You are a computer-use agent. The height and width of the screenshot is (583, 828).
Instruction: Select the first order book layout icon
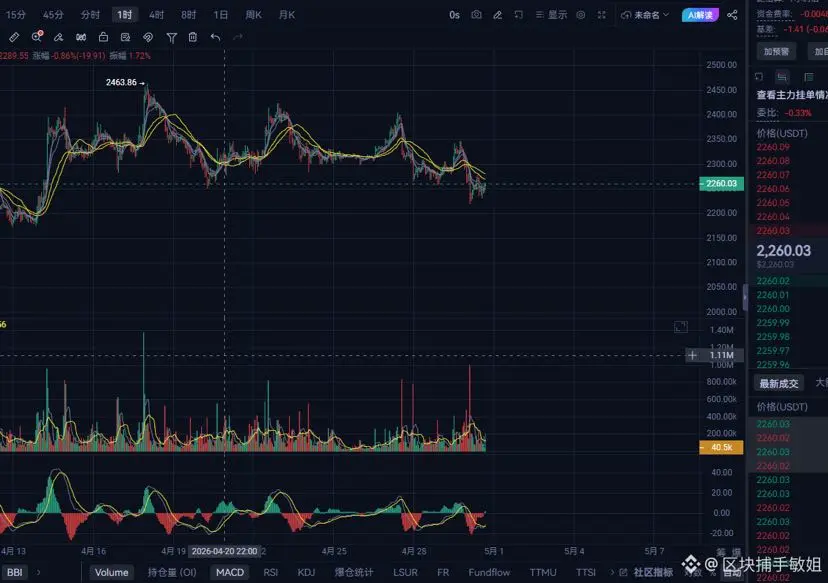click(759, 77)
